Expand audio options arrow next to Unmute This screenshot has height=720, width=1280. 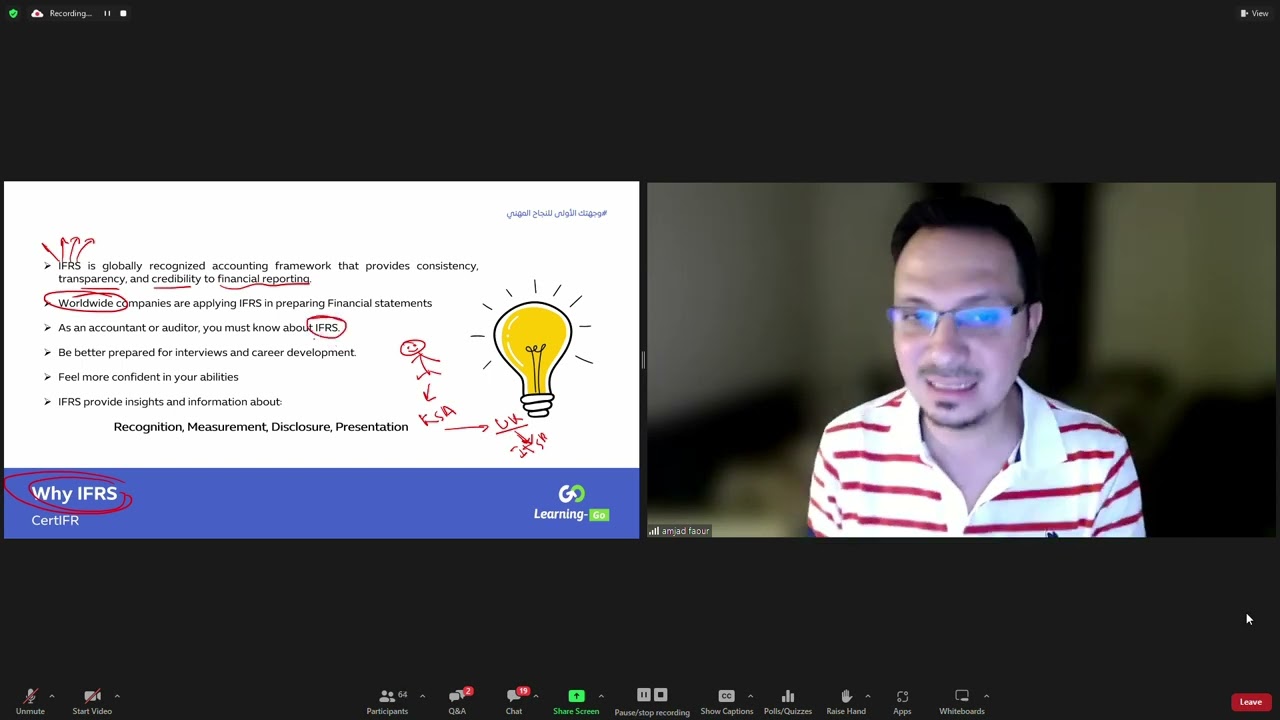(x=51, y=696)
